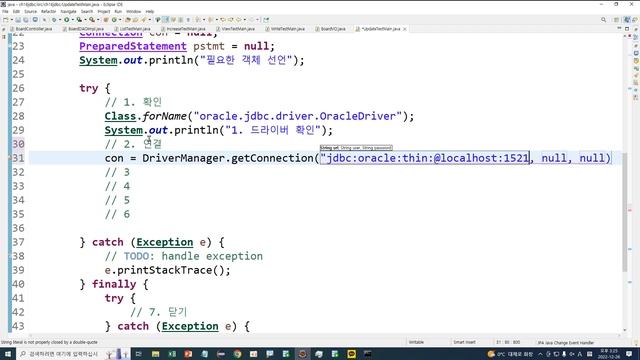Screen dimensions: 640x360
Task: Click the Back navigation arrow icon
Action: [239, 20]
